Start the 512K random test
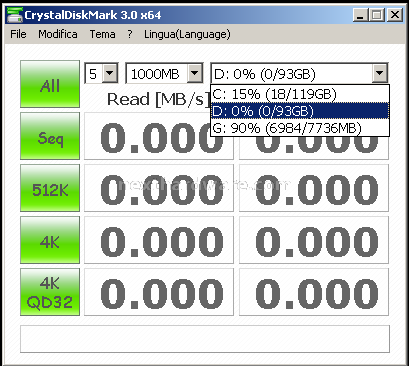The image size is (409, 366). tap(50, 188)
